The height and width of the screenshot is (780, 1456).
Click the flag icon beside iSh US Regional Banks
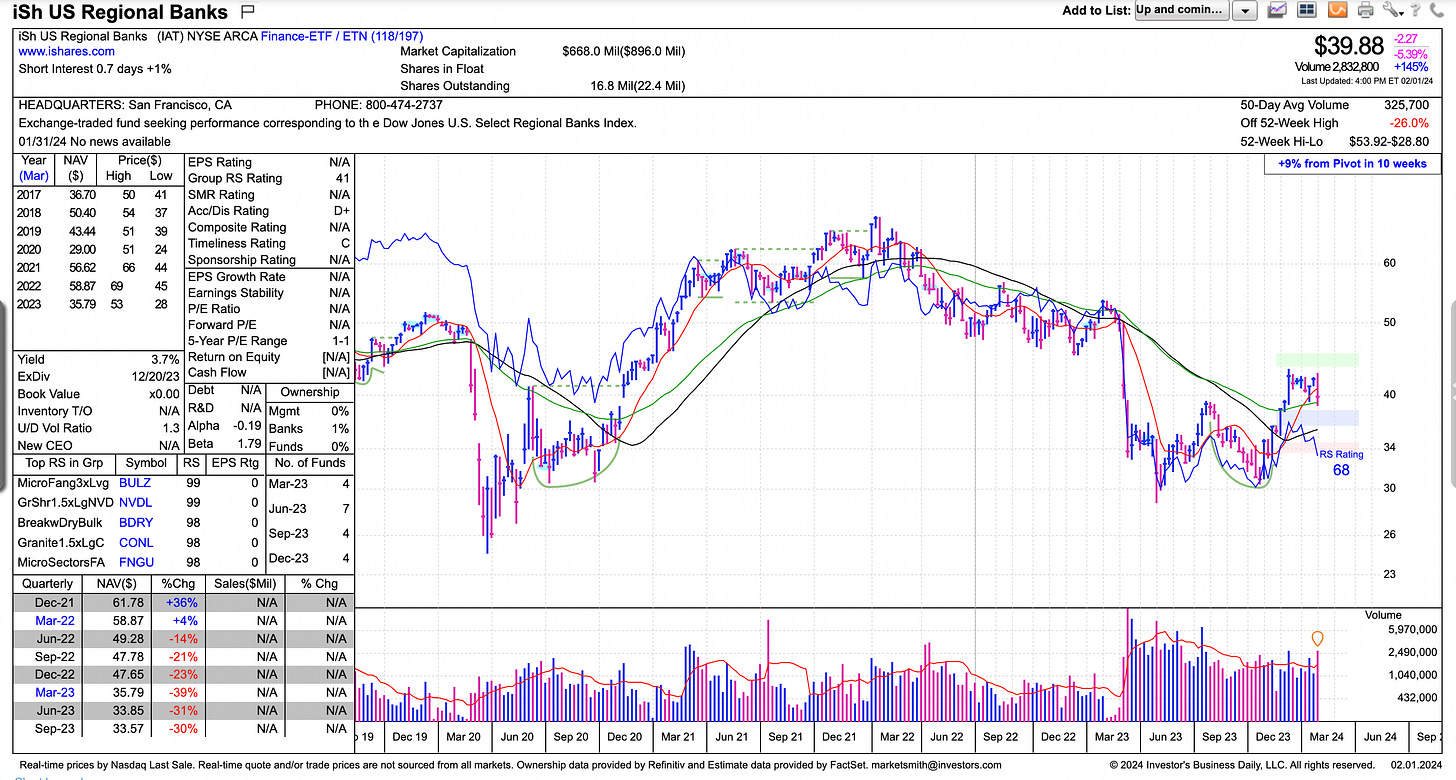click(248, 12)
